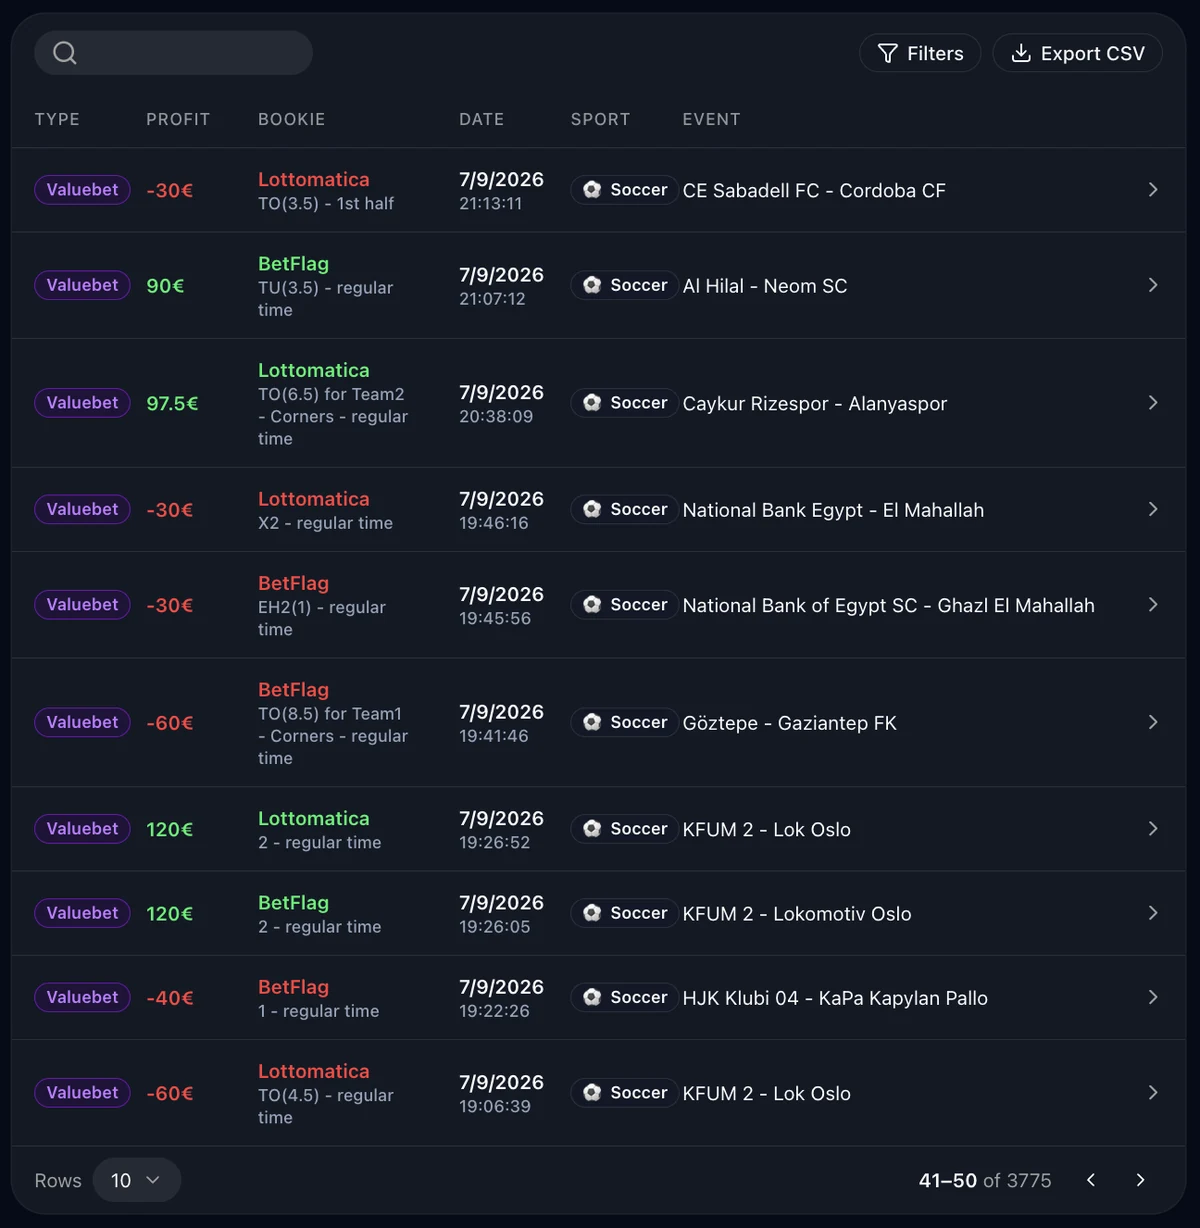
Task: Click Soccer badge for Göztepe - Gaziantep FK
Action: click(x=625, y=722)
